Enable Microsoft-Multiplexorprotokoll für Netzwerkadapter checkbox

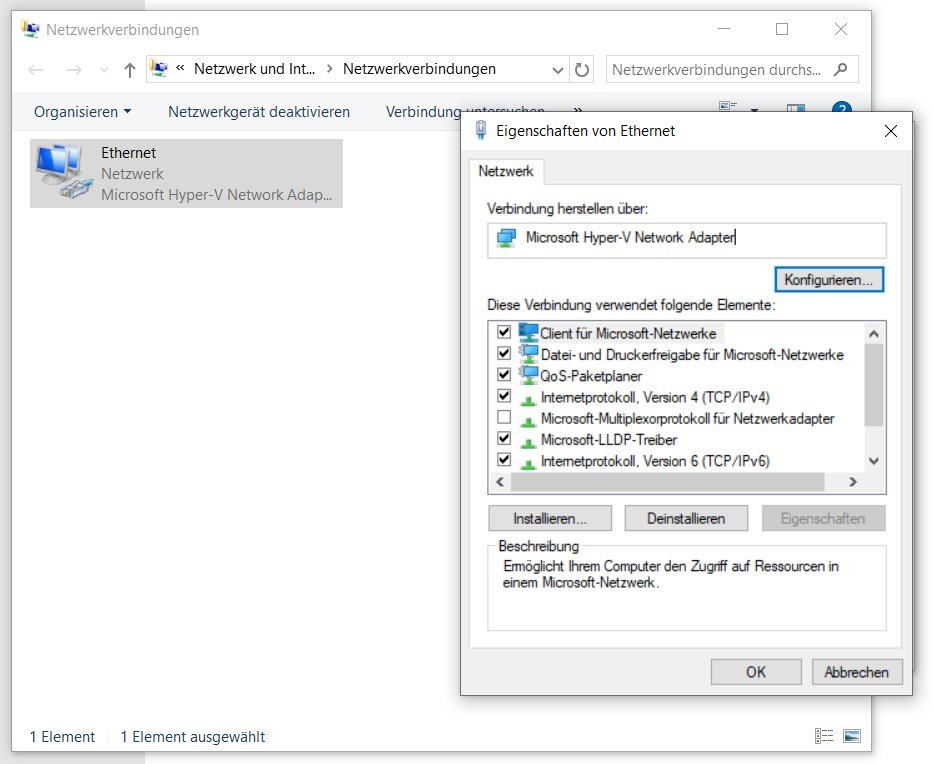tap(504, 418)
